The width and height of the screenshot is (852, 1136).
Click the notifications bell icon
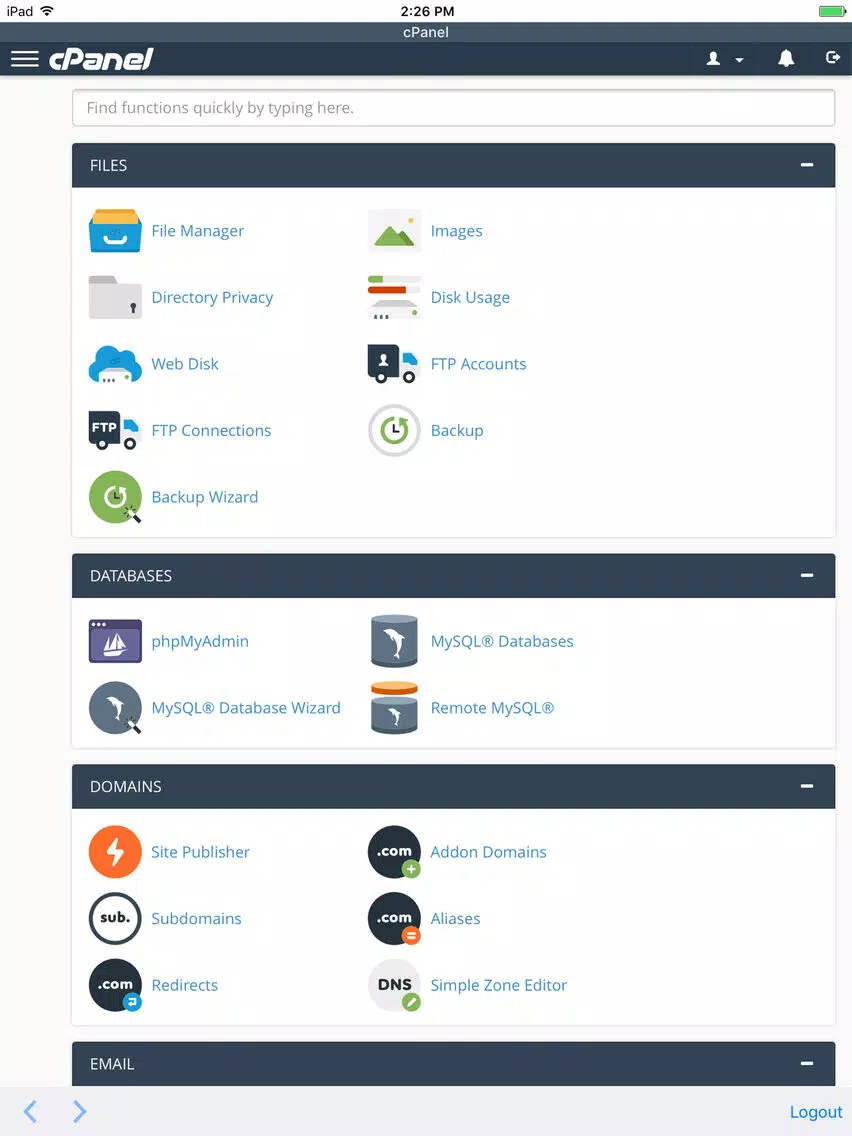tap(786, 59)
